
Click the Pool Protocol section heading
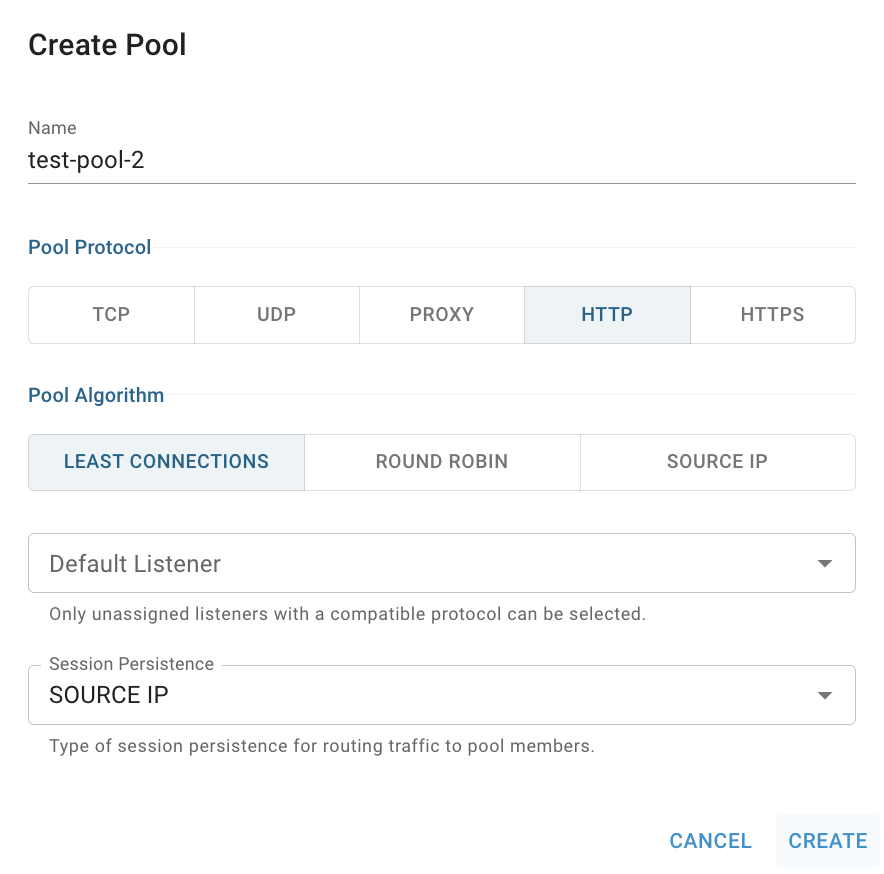pos(90,247)
